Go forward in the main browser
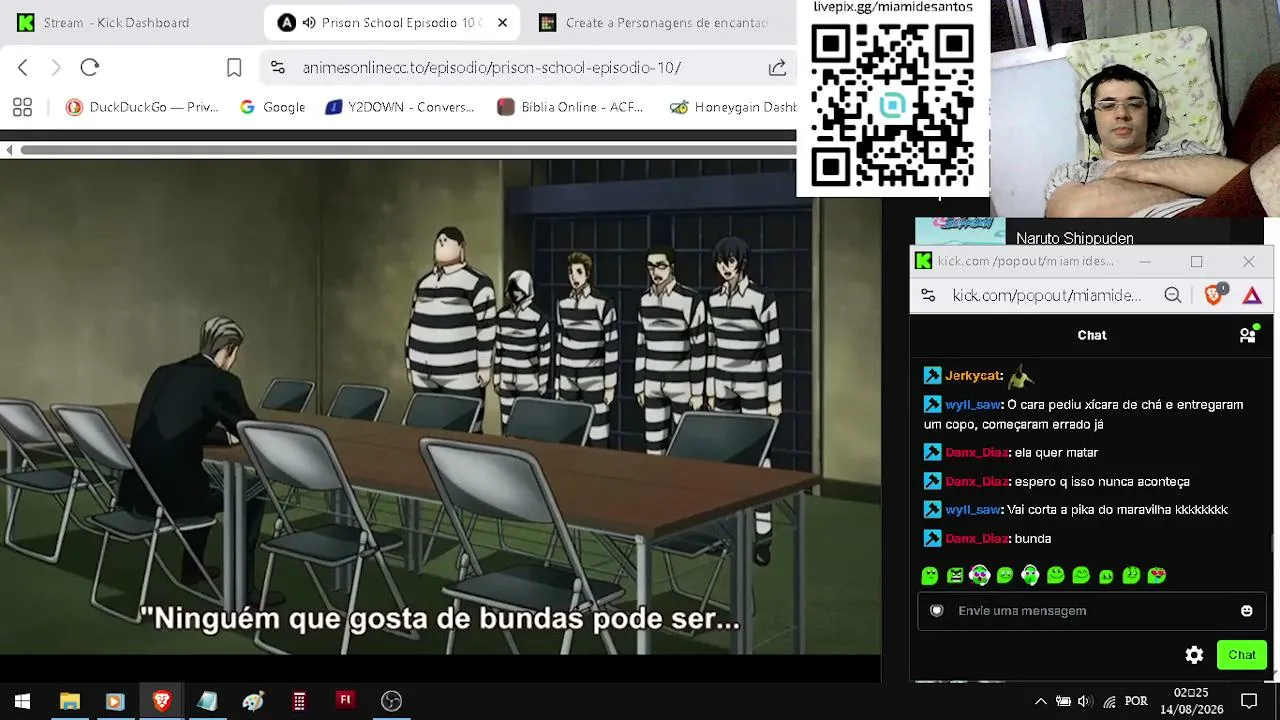Screen dimensions: 1280x720 pyautogui.click(x=56, y=67)
